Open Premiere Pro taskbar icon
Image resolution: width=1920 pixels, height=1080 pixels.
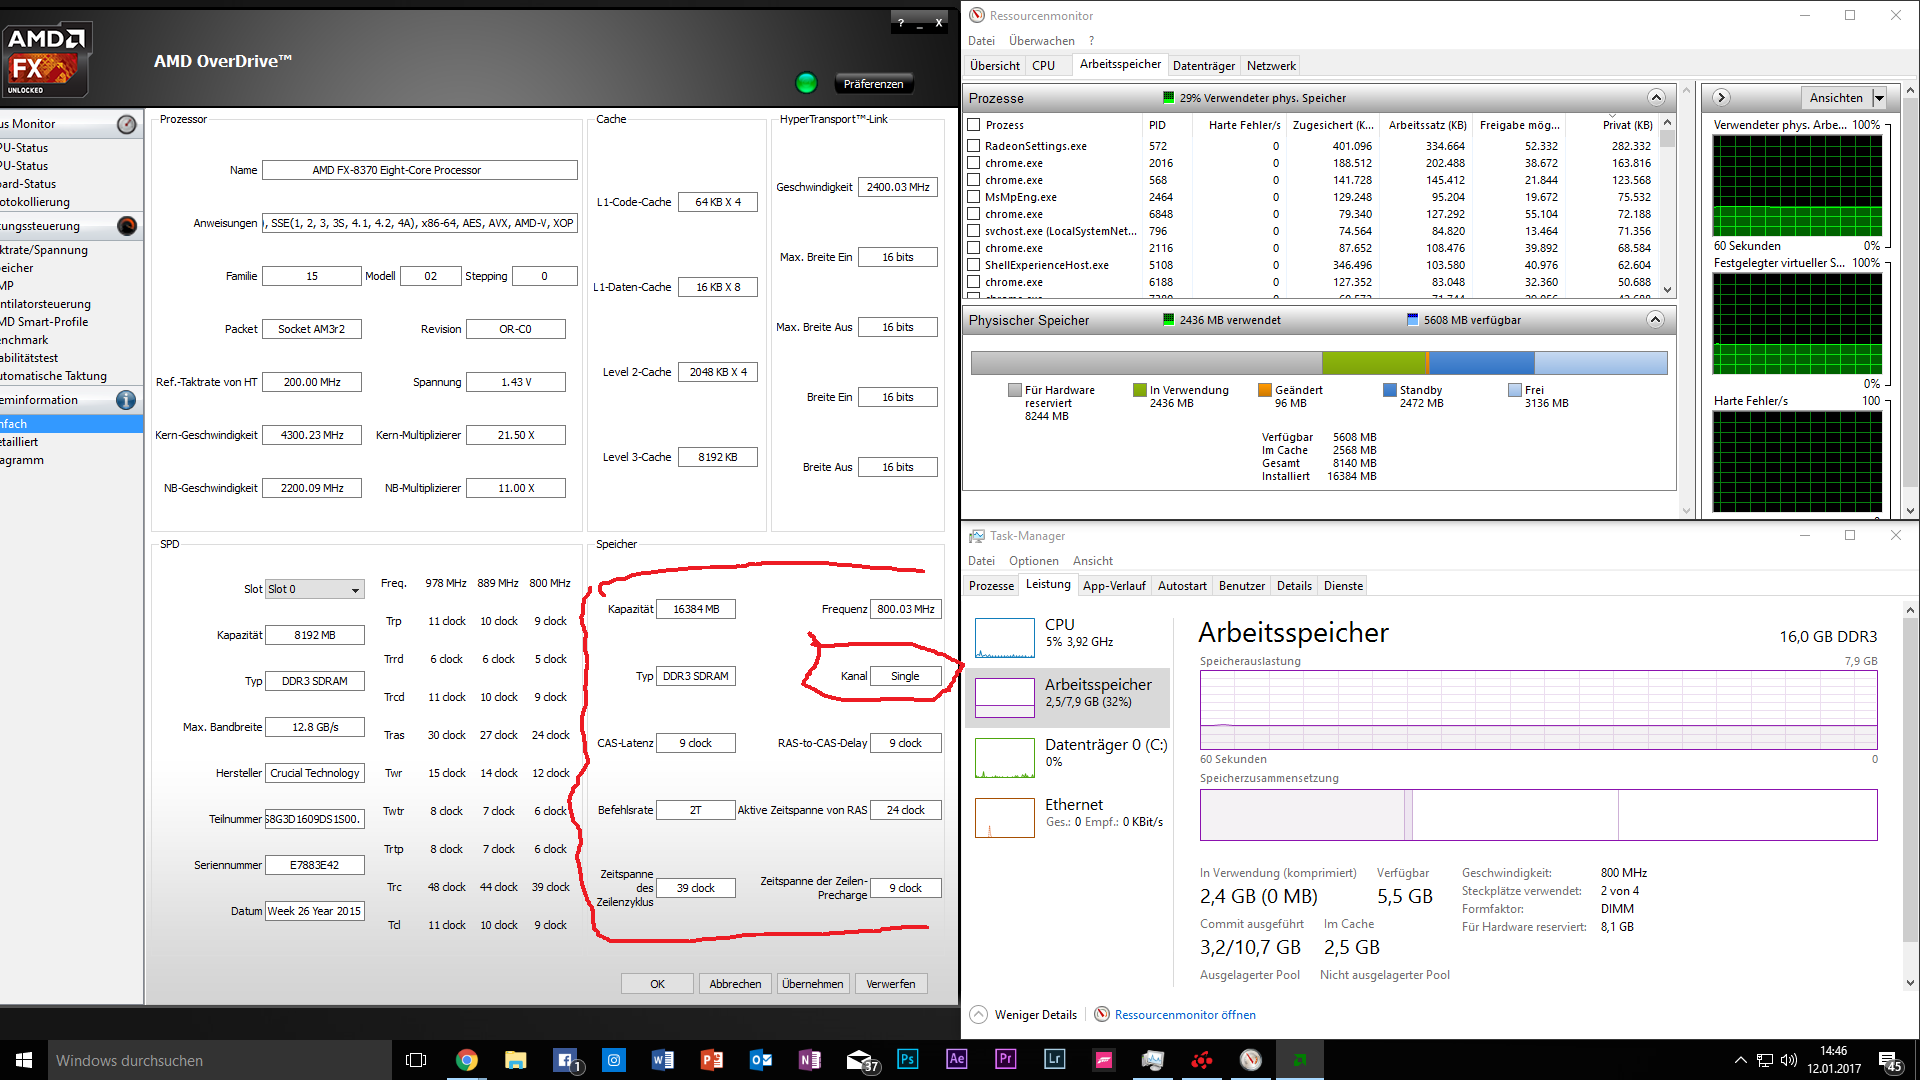pos(1006,1059)
